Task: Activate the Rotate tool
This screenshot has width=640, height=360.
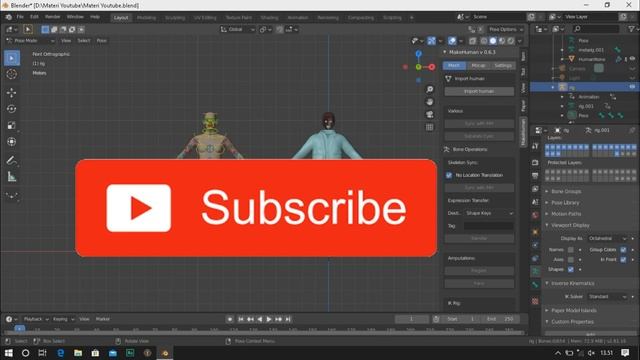Action: [12, 109]
